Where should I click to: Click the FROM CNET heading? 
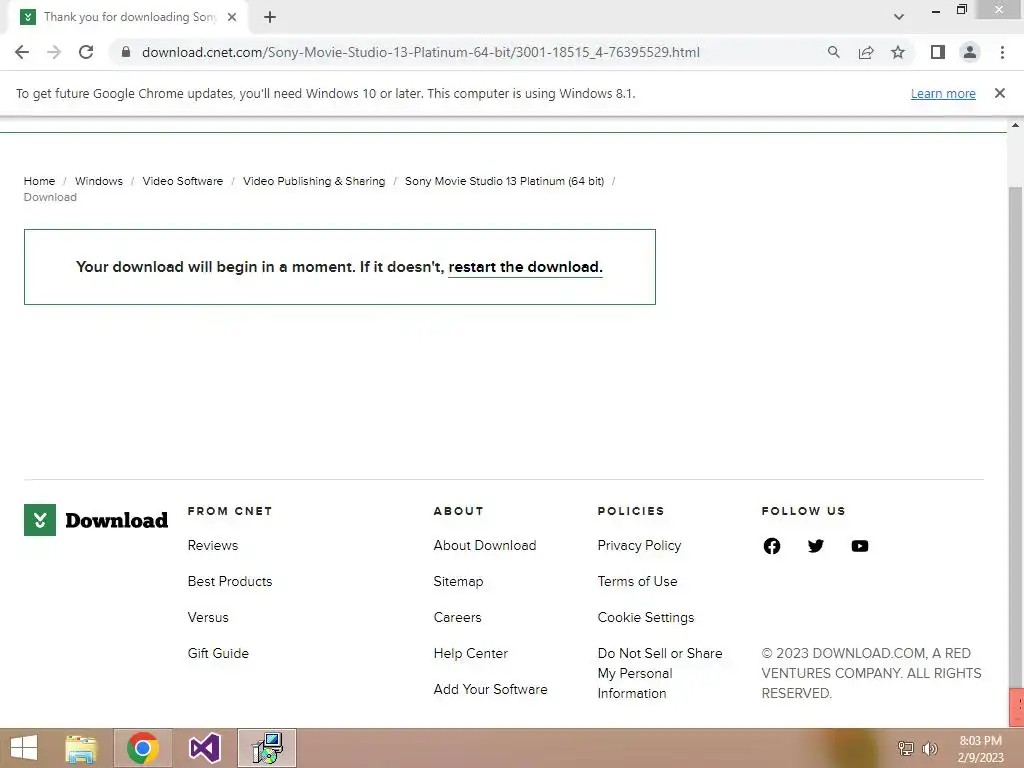pyautogui.click(x=230, y=511)
